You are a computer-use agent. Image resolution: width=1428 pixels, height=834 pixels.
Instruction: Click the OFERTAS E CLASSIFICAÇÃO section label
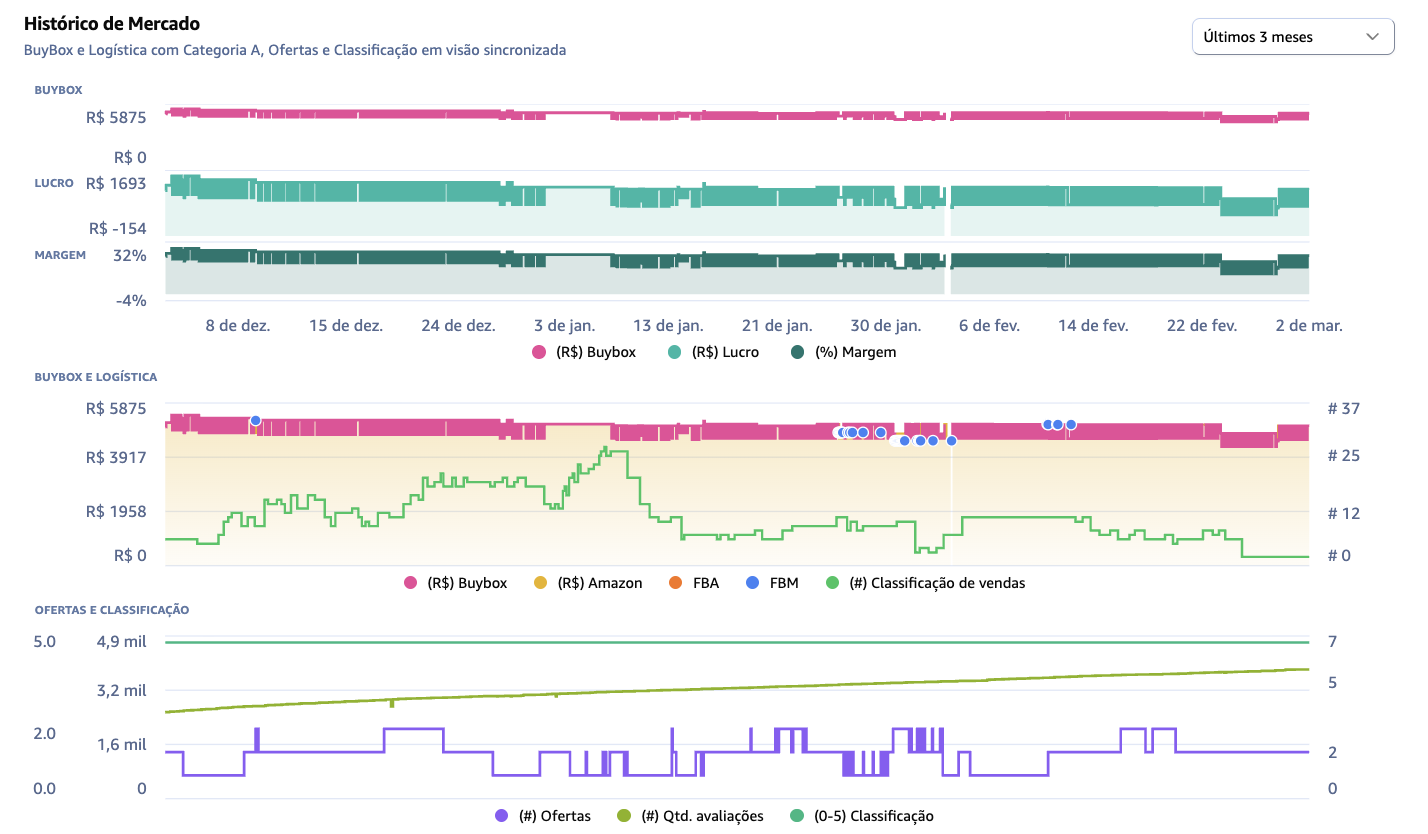click(112, 609)
